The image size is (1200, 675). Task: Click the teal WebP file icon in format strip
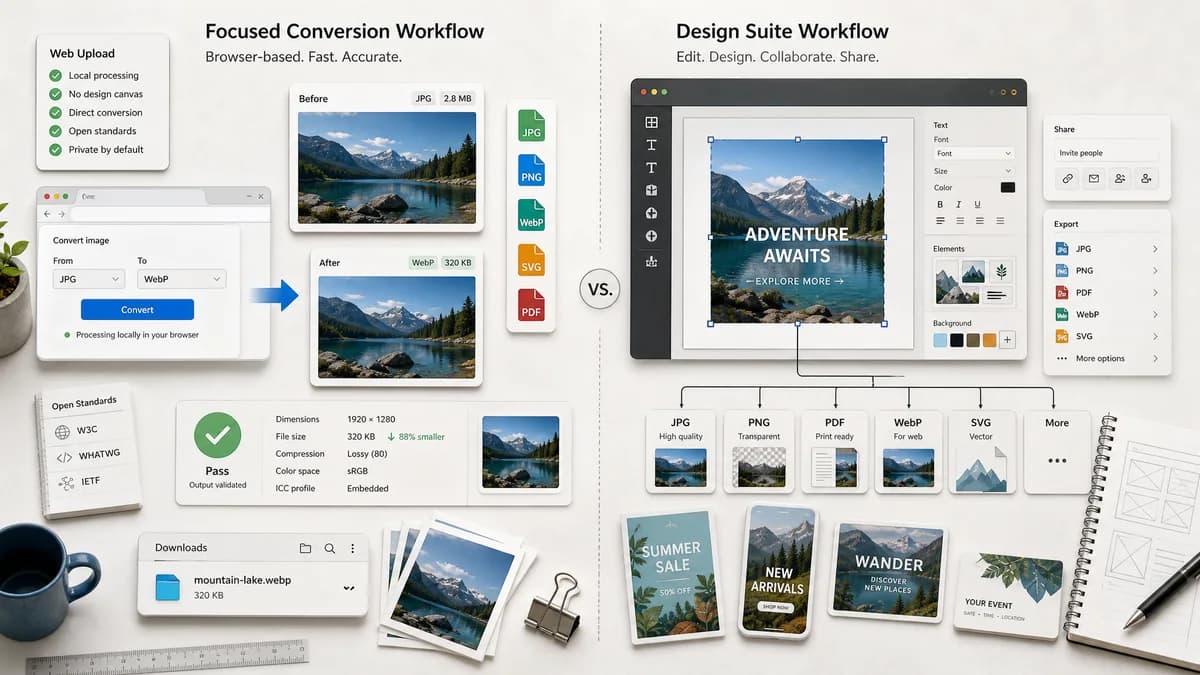click(x=531, y=215)
